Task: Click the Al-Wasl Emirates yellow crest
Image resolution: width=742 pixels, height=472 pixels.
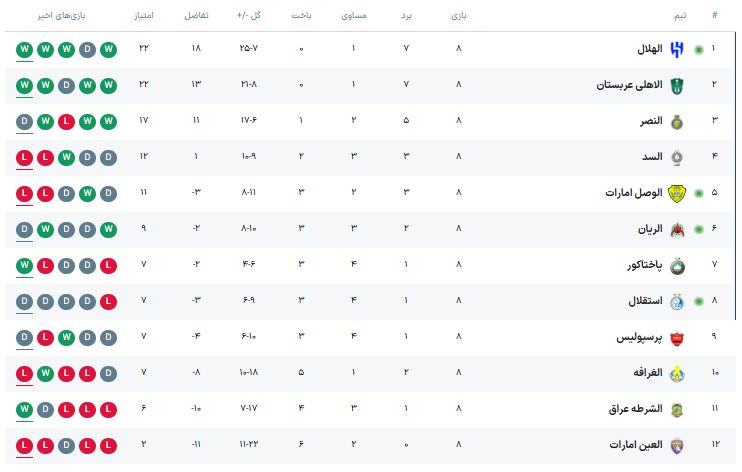Action: coord(676,193)
